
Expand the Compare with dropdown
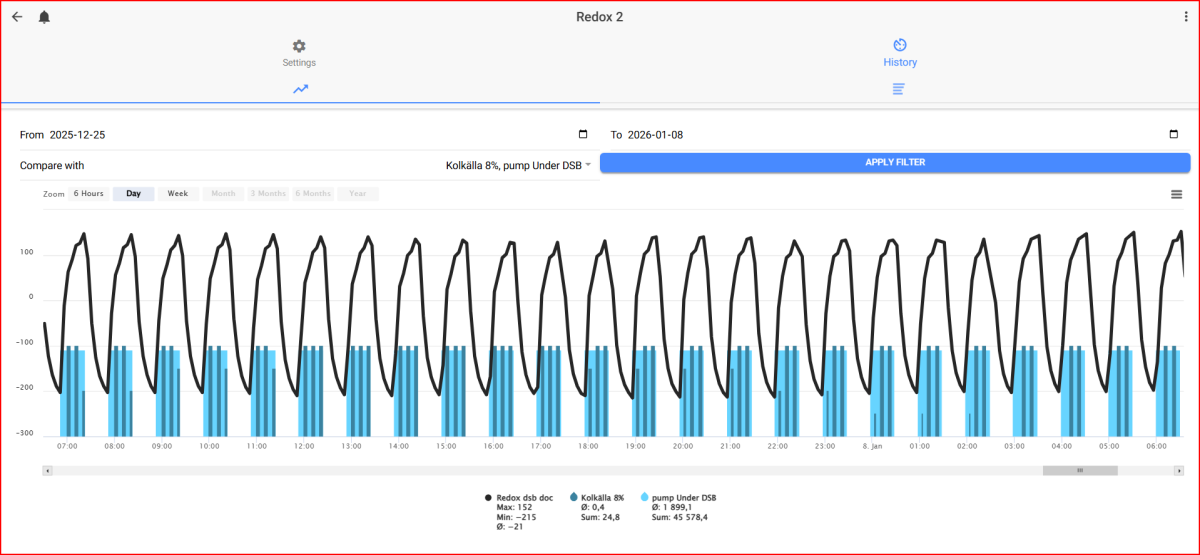point(519,165)
